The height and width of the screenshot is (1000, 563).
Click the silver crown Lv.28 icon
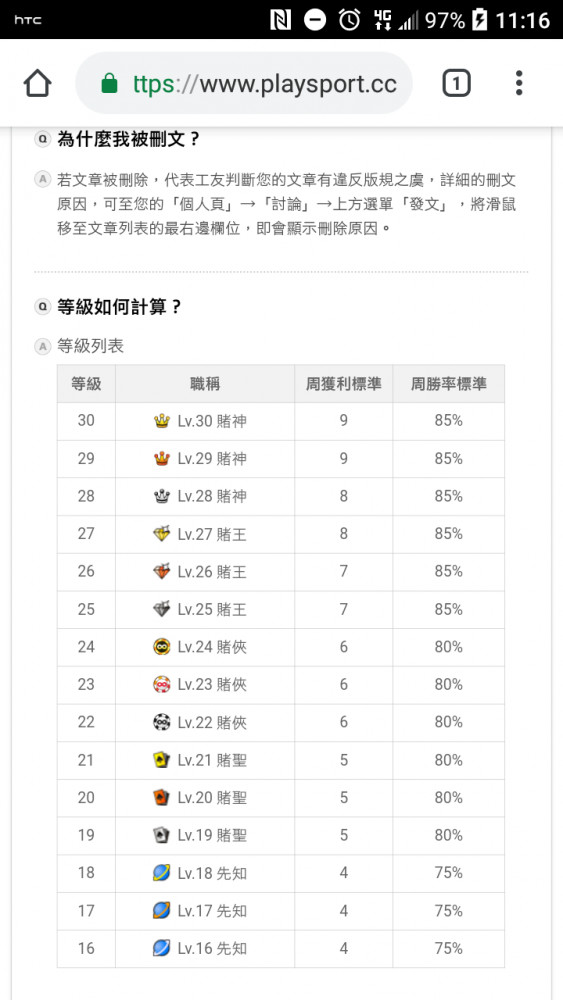coord(162,496)
